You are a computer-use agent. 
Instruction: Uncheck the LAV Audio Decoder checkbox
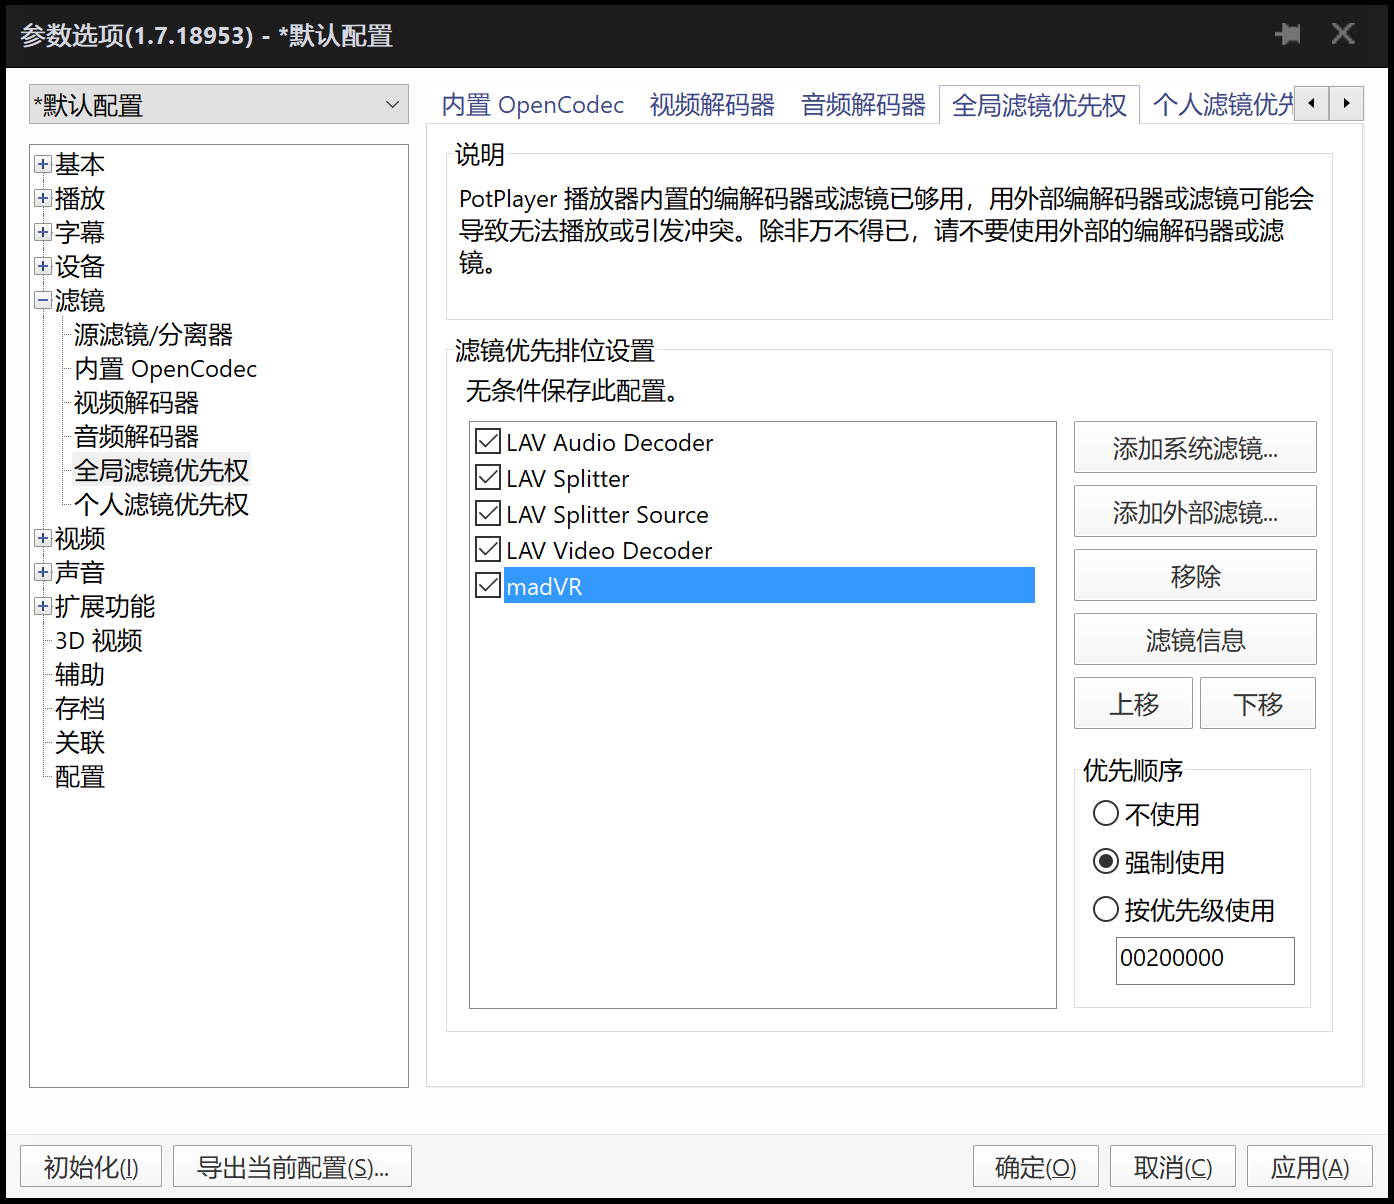[x=487, y=441]
